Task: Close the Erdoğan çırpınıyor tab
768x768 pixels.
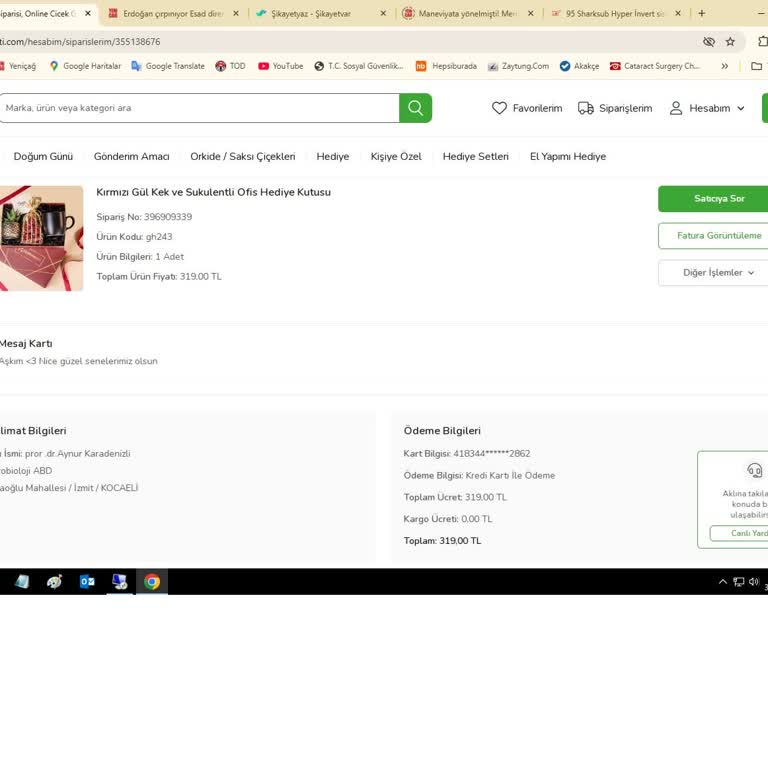Action: tap(236, 14)
